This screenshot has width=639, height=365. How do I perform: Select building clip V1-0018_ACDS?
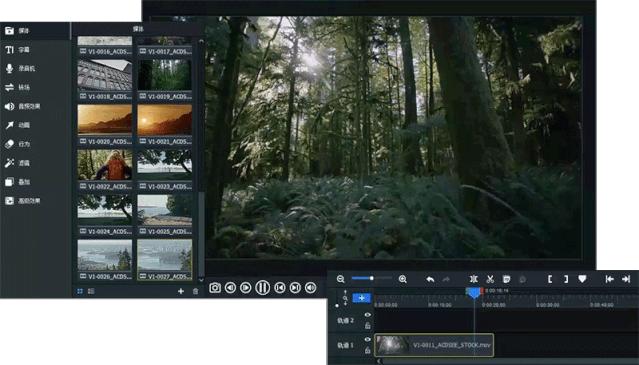point(105,80)
